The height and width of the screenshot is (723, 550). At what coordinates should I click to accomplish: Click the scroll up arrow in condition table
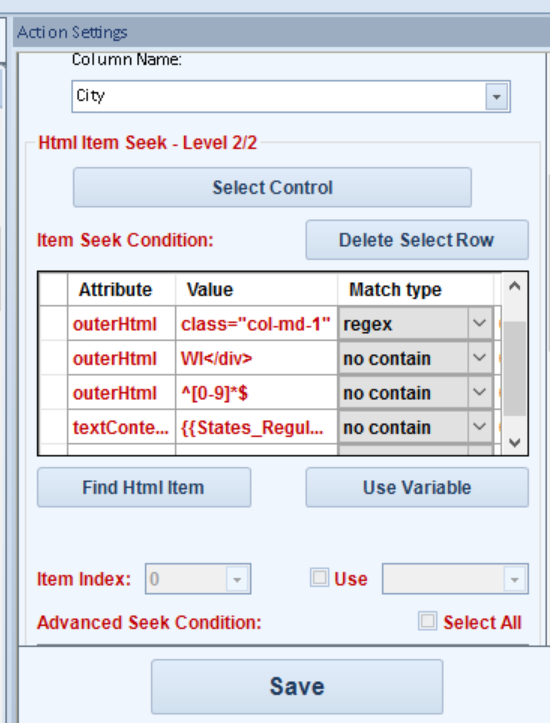pos(515,286)
